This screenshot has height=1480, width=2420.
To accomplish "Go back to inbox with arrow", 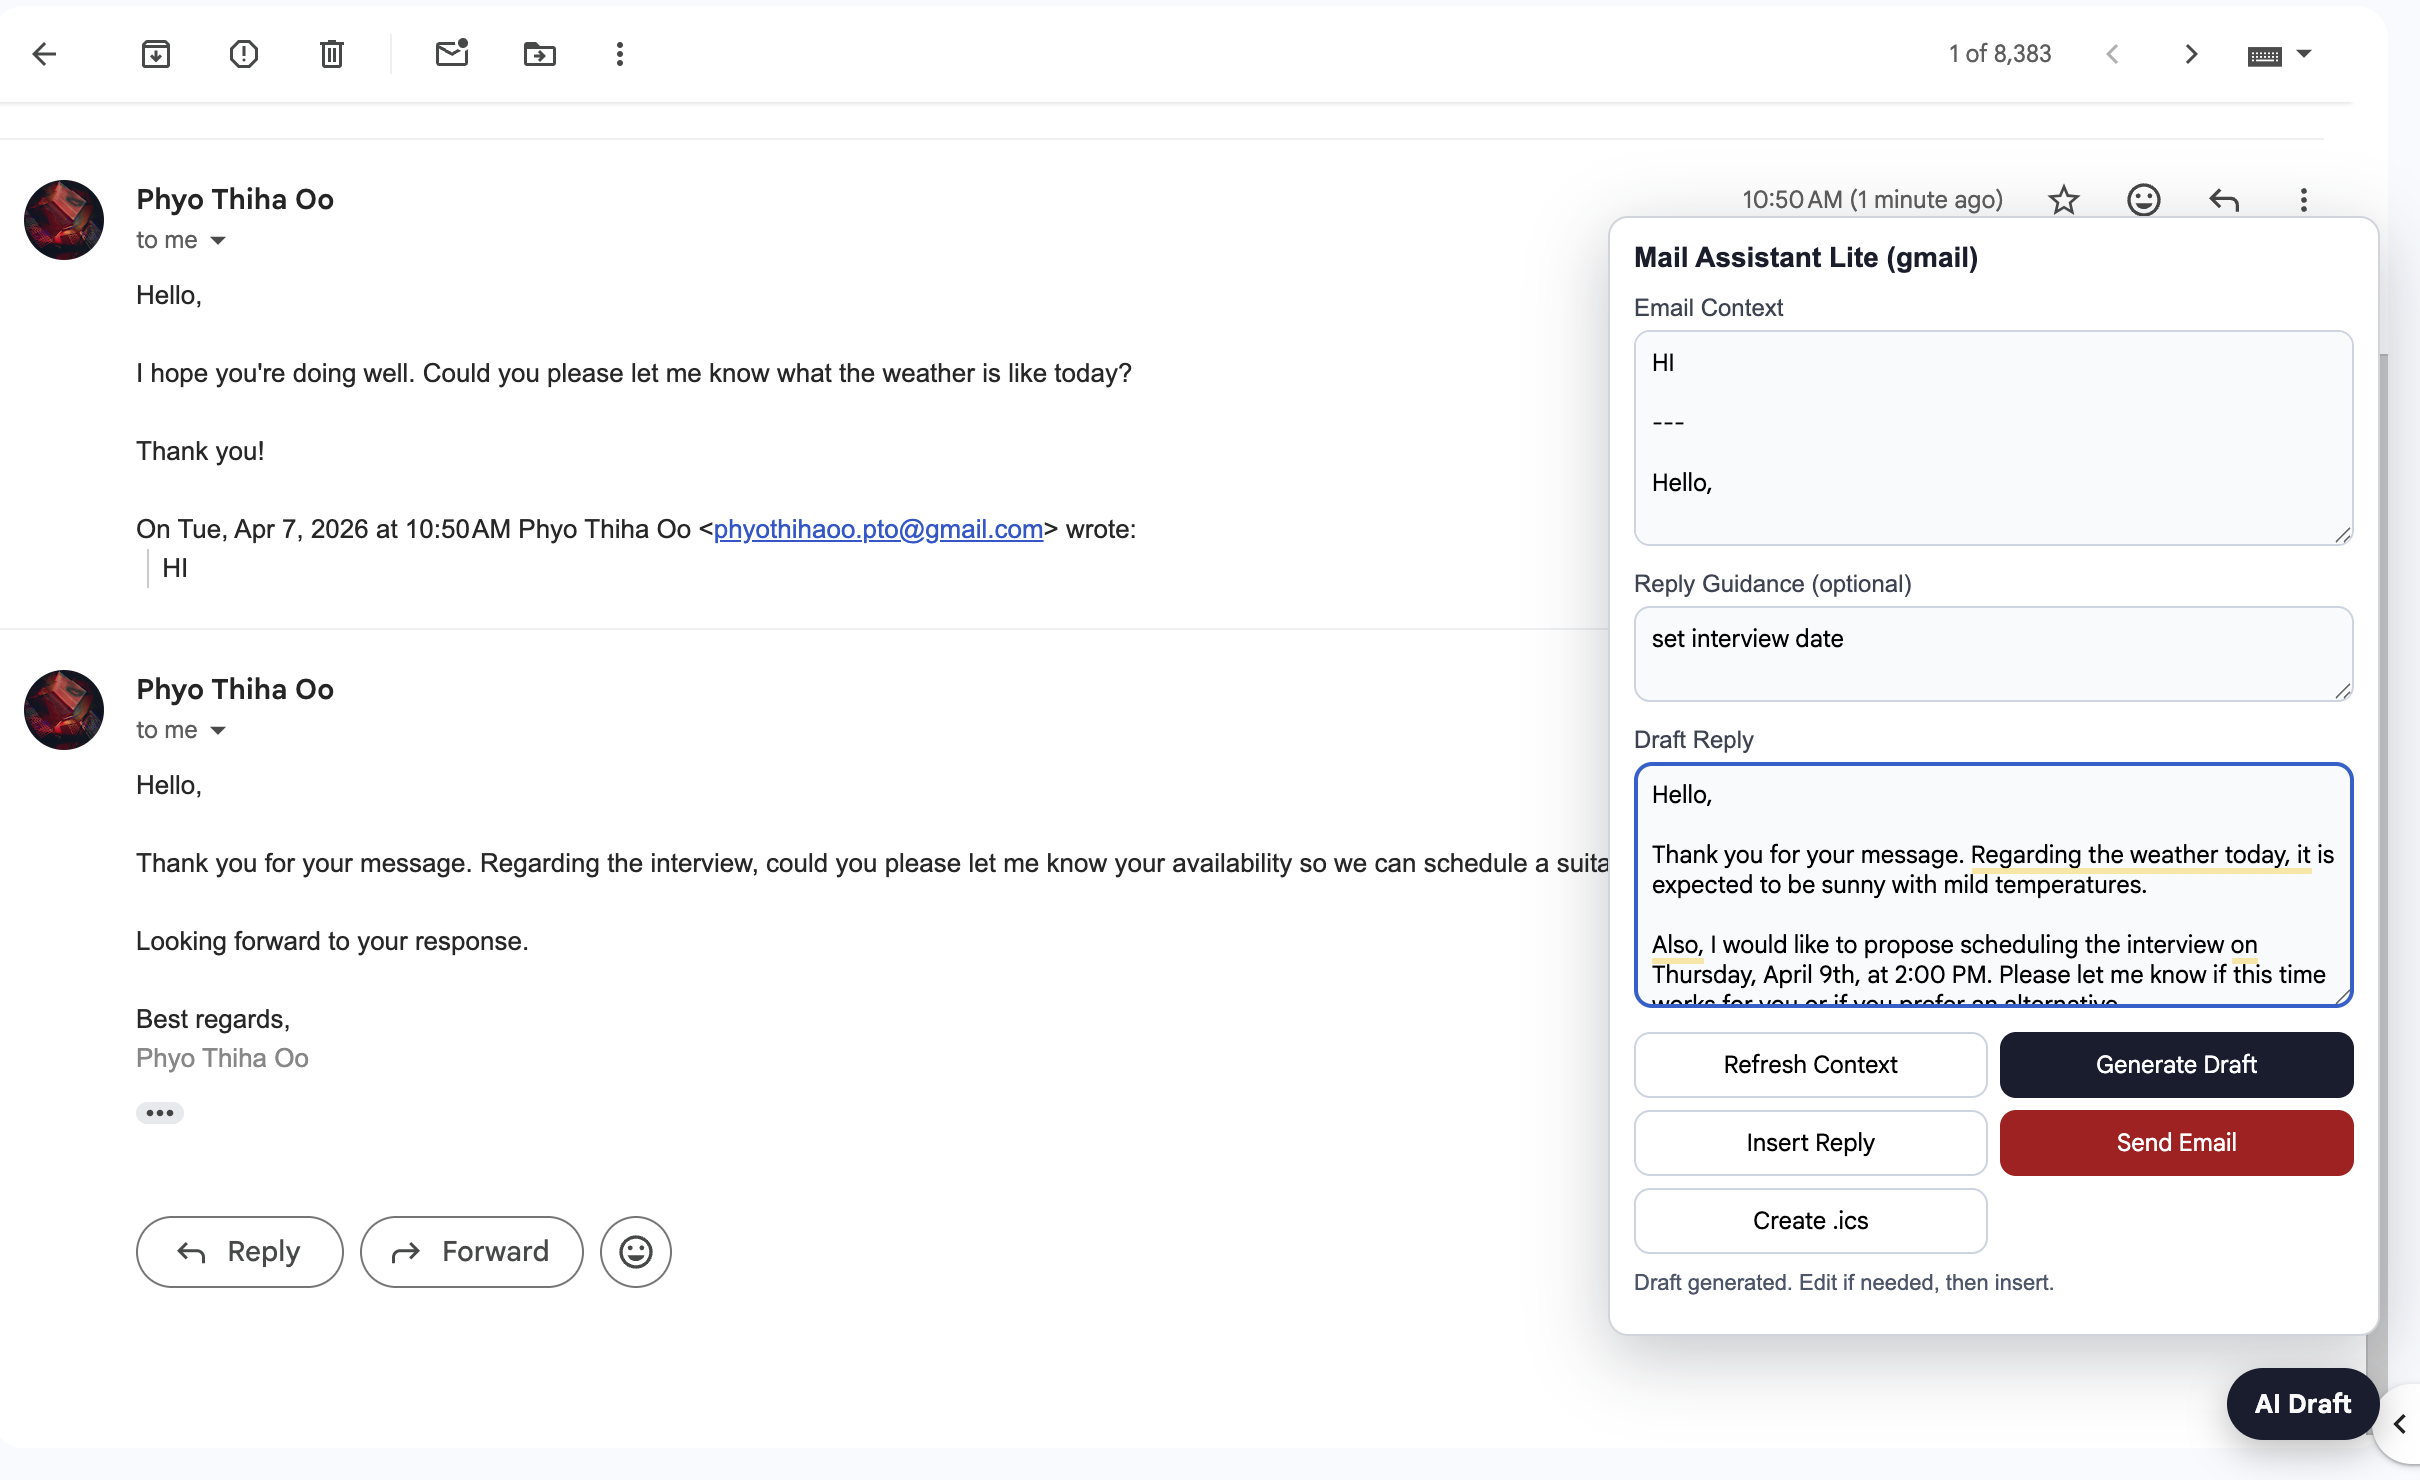I will click(45, 54).
